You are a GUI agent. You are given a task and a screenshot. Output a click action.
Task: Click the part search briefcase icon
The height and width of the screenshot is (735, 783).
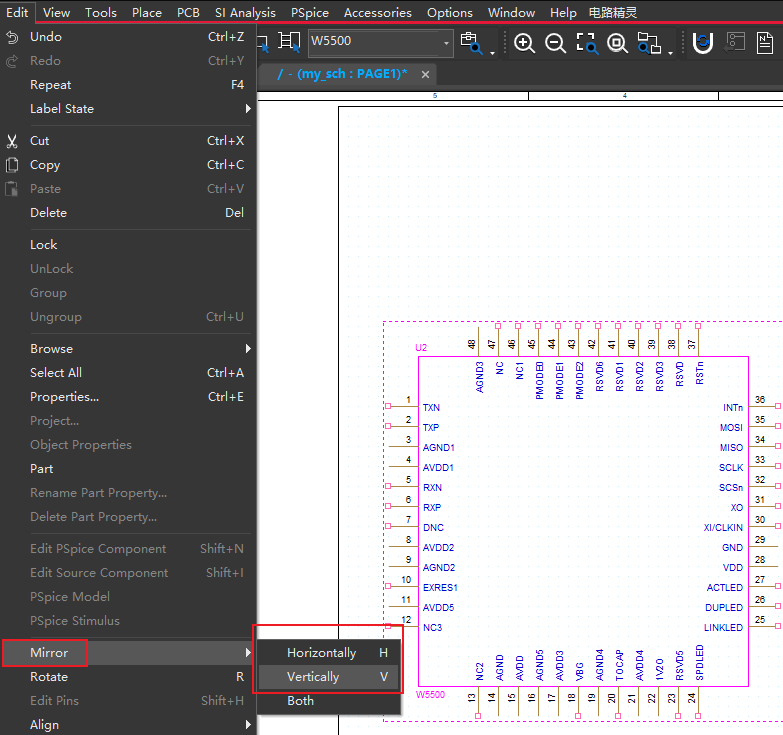tap(471, 43)
